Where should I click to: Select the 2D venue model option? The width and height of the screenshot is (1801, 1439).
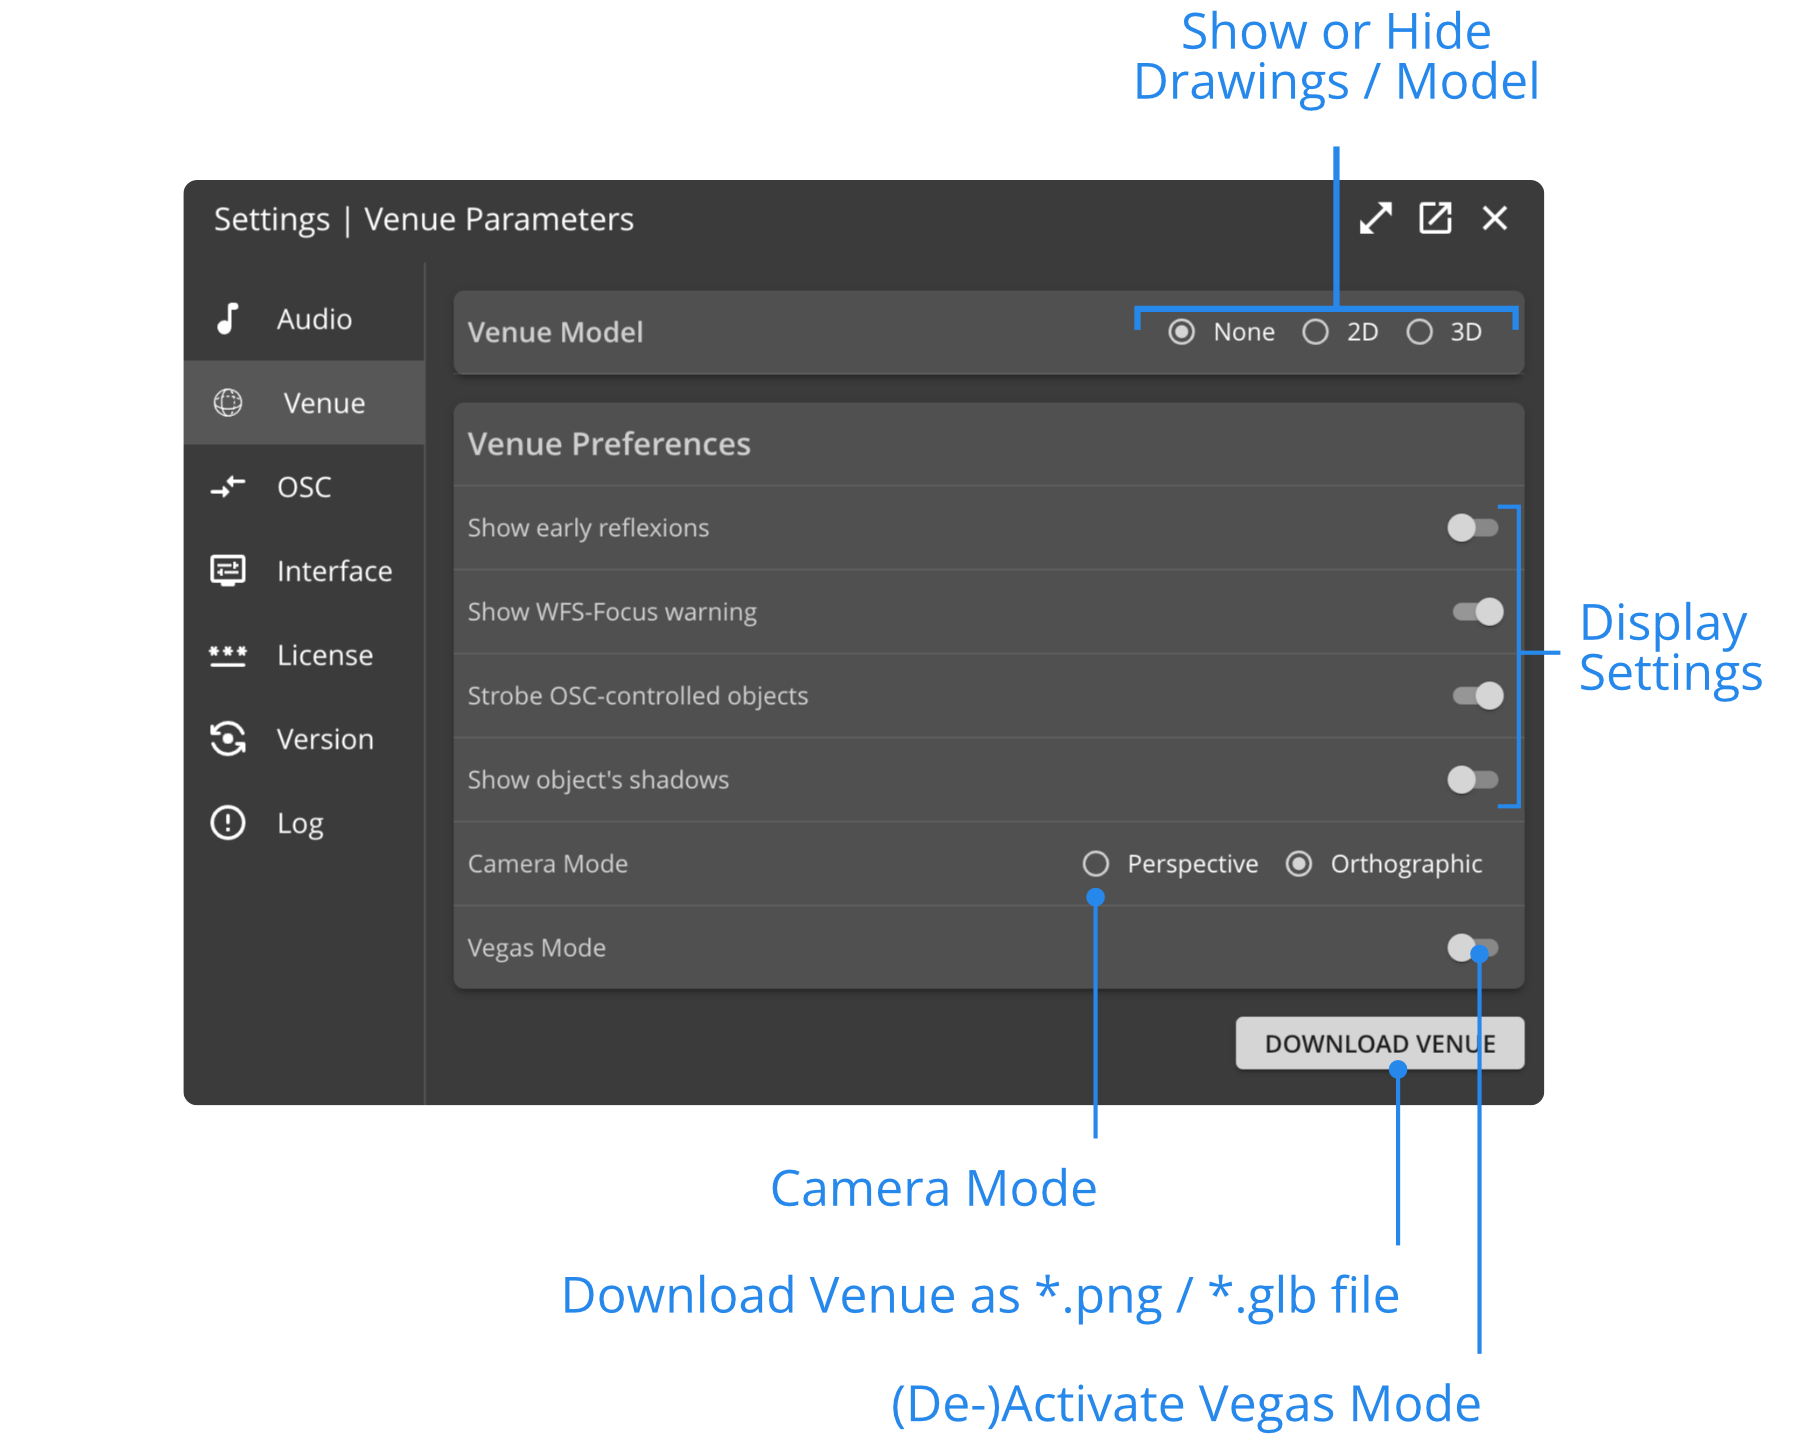click(x=1316, y=332)
